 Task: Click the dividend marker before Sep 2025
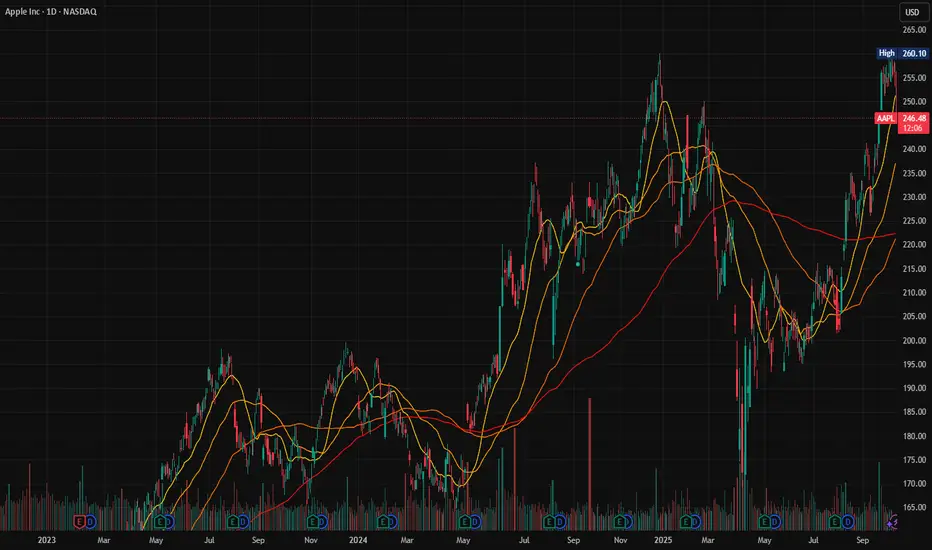click(848, 522)
